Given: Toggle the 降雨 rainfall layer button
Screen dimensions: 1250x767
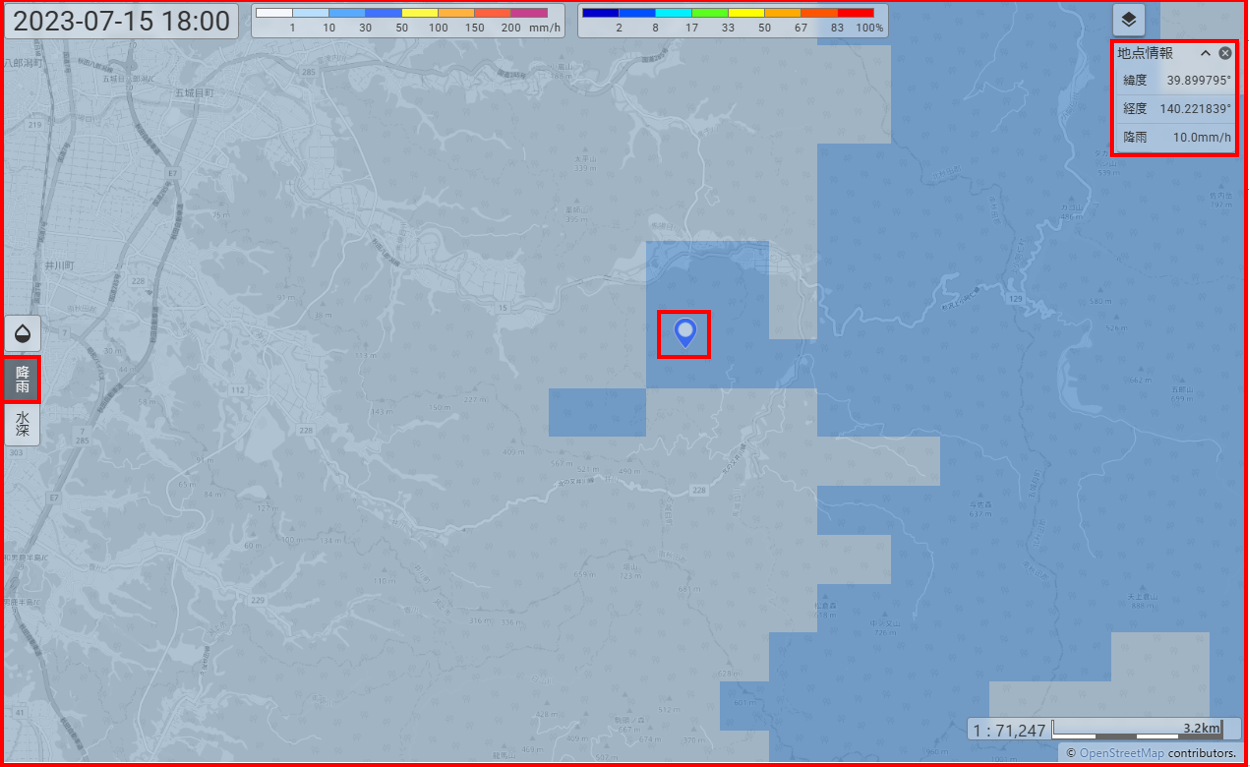Looking at the screenshot, I should tap(22, 380).
